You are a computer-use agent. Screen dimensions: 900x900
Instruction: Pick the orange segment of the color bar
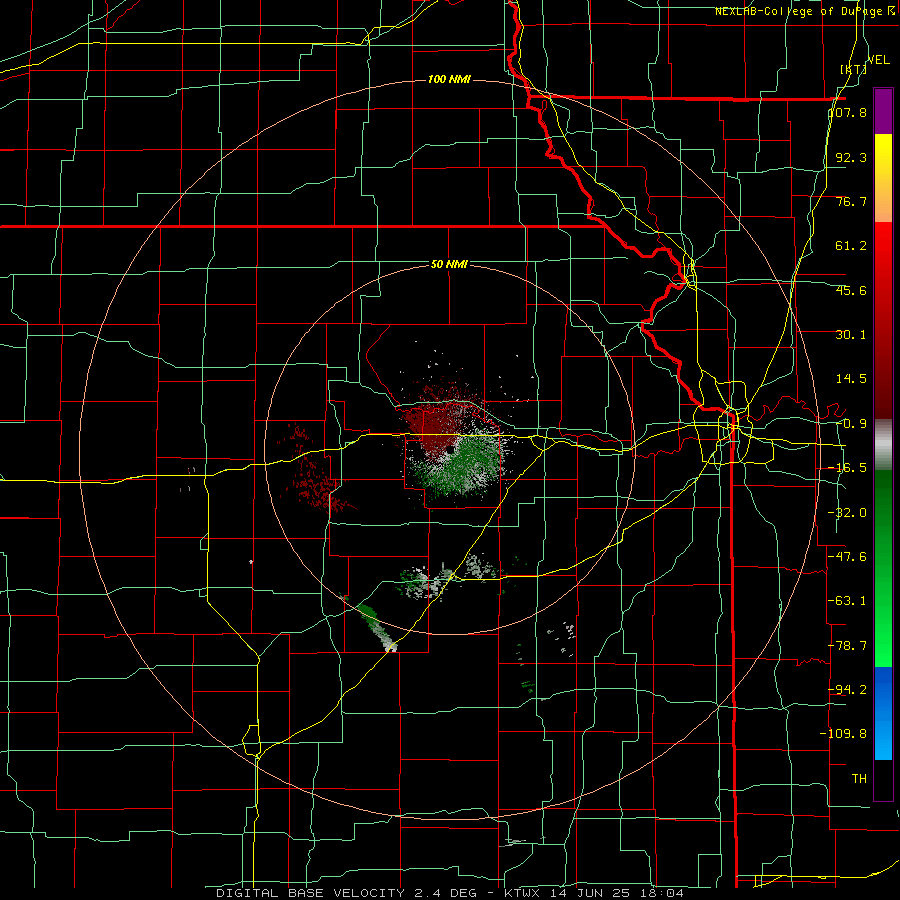(x=883, y=200)
